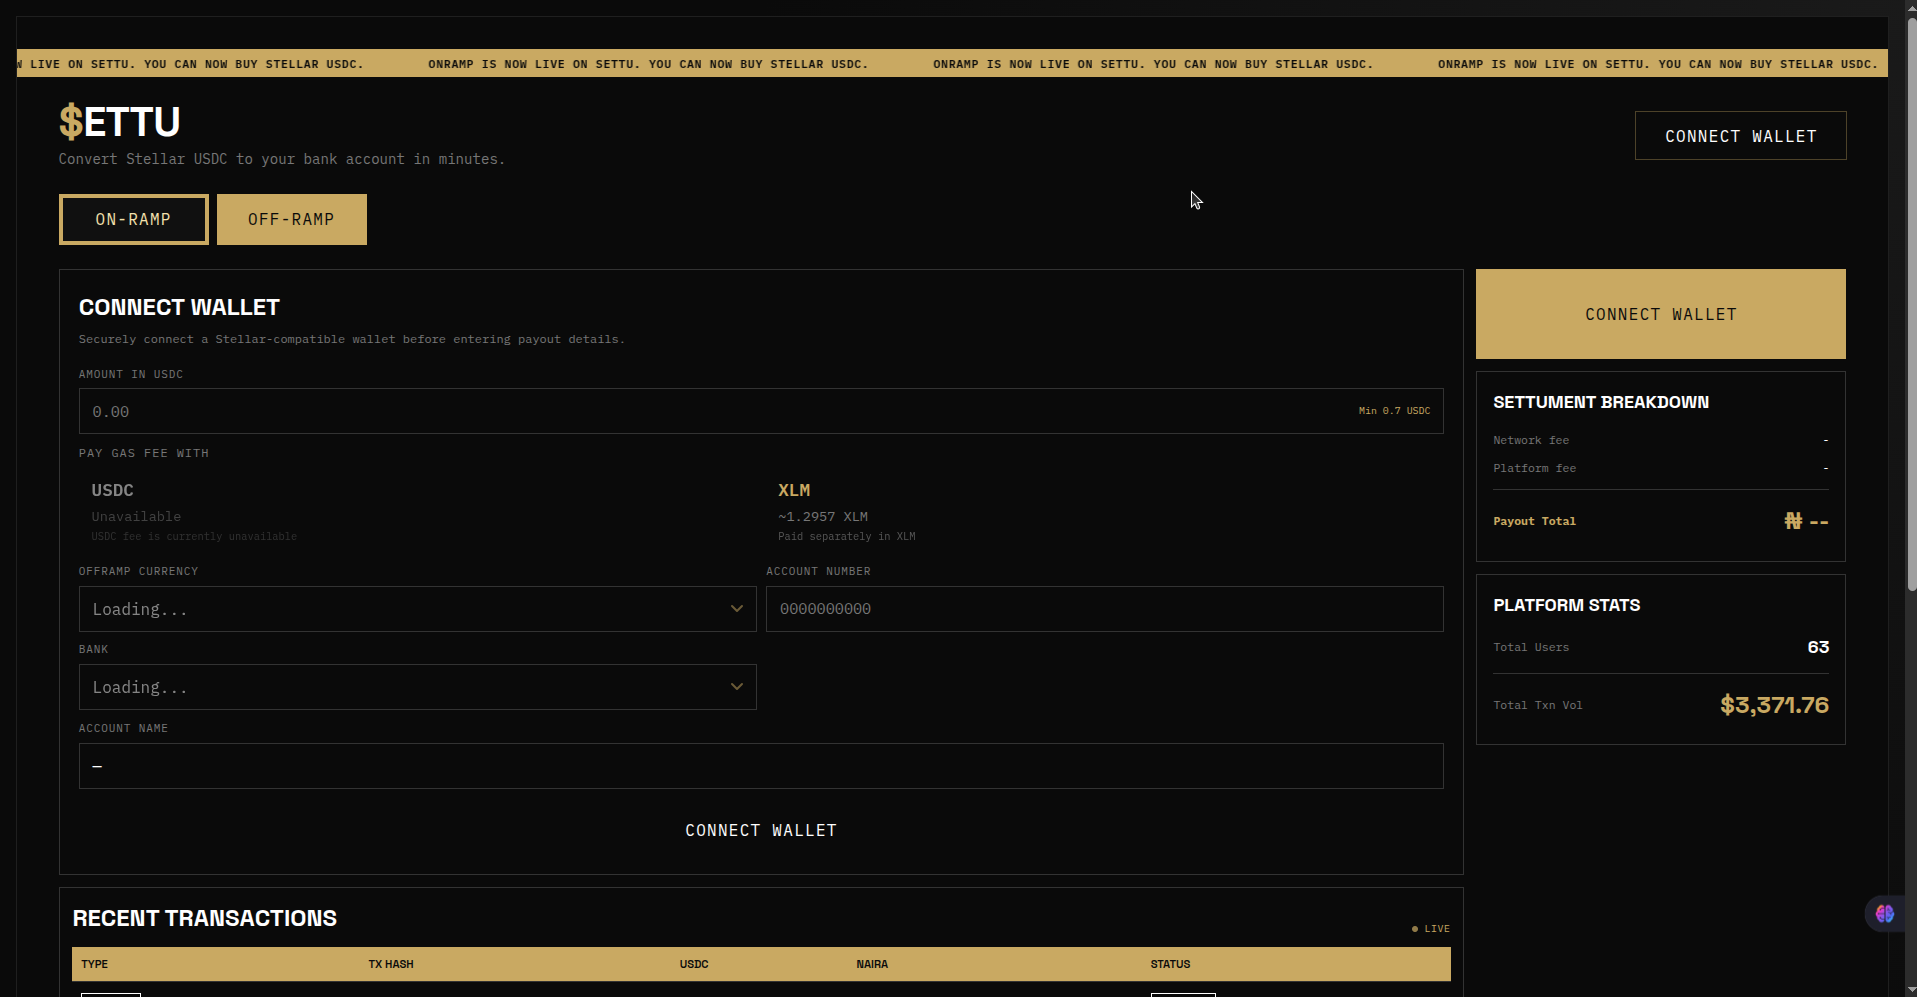The image size is (1917, 997).
Task: Open the Bank dropdown
Action: coord(417,687)
